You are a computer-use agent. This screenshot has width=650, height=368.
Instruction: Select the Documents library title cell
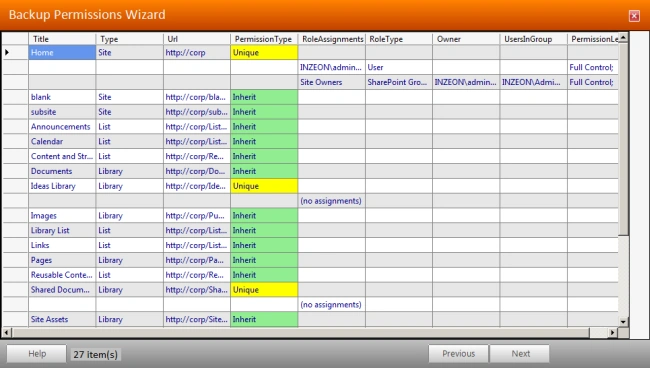pyautogui.click(x=62, y=171)
